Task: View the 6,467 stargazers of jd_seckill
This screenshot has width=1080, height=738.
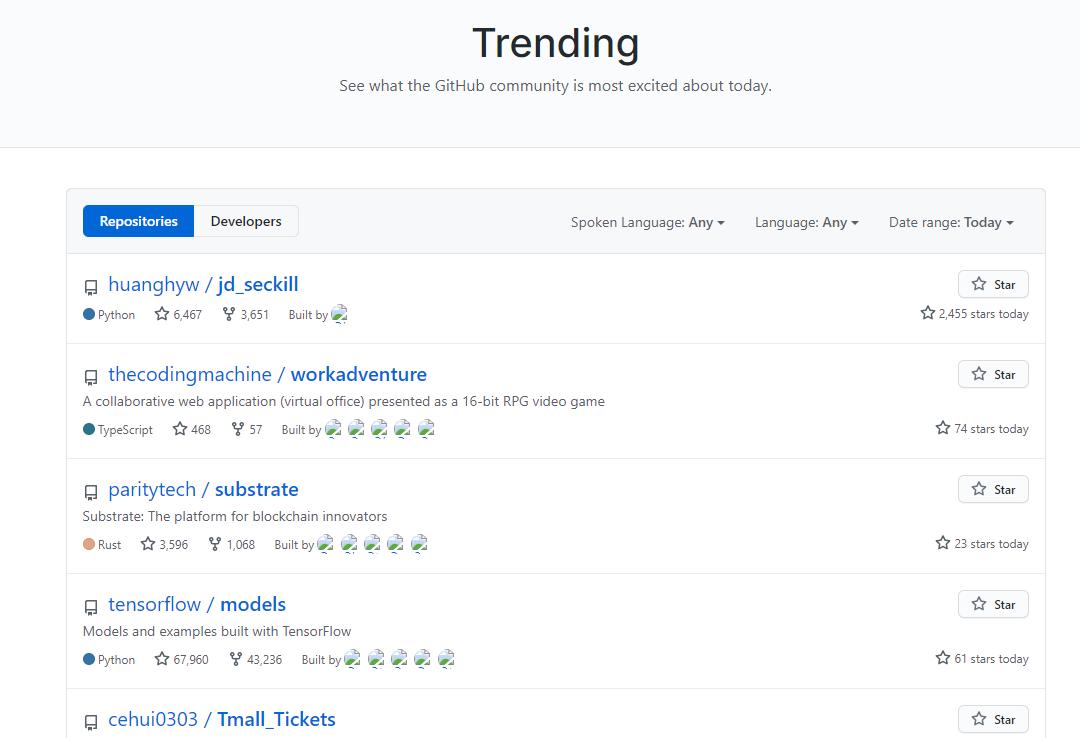Action: [178, 314]
